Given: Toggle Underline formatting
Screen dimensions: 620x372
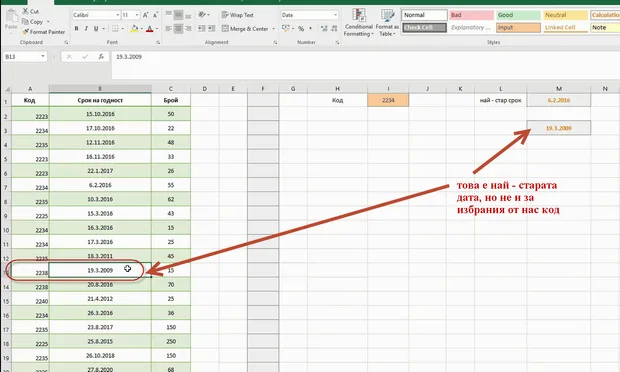Looking at the screenshot, I should coord(96,28).
